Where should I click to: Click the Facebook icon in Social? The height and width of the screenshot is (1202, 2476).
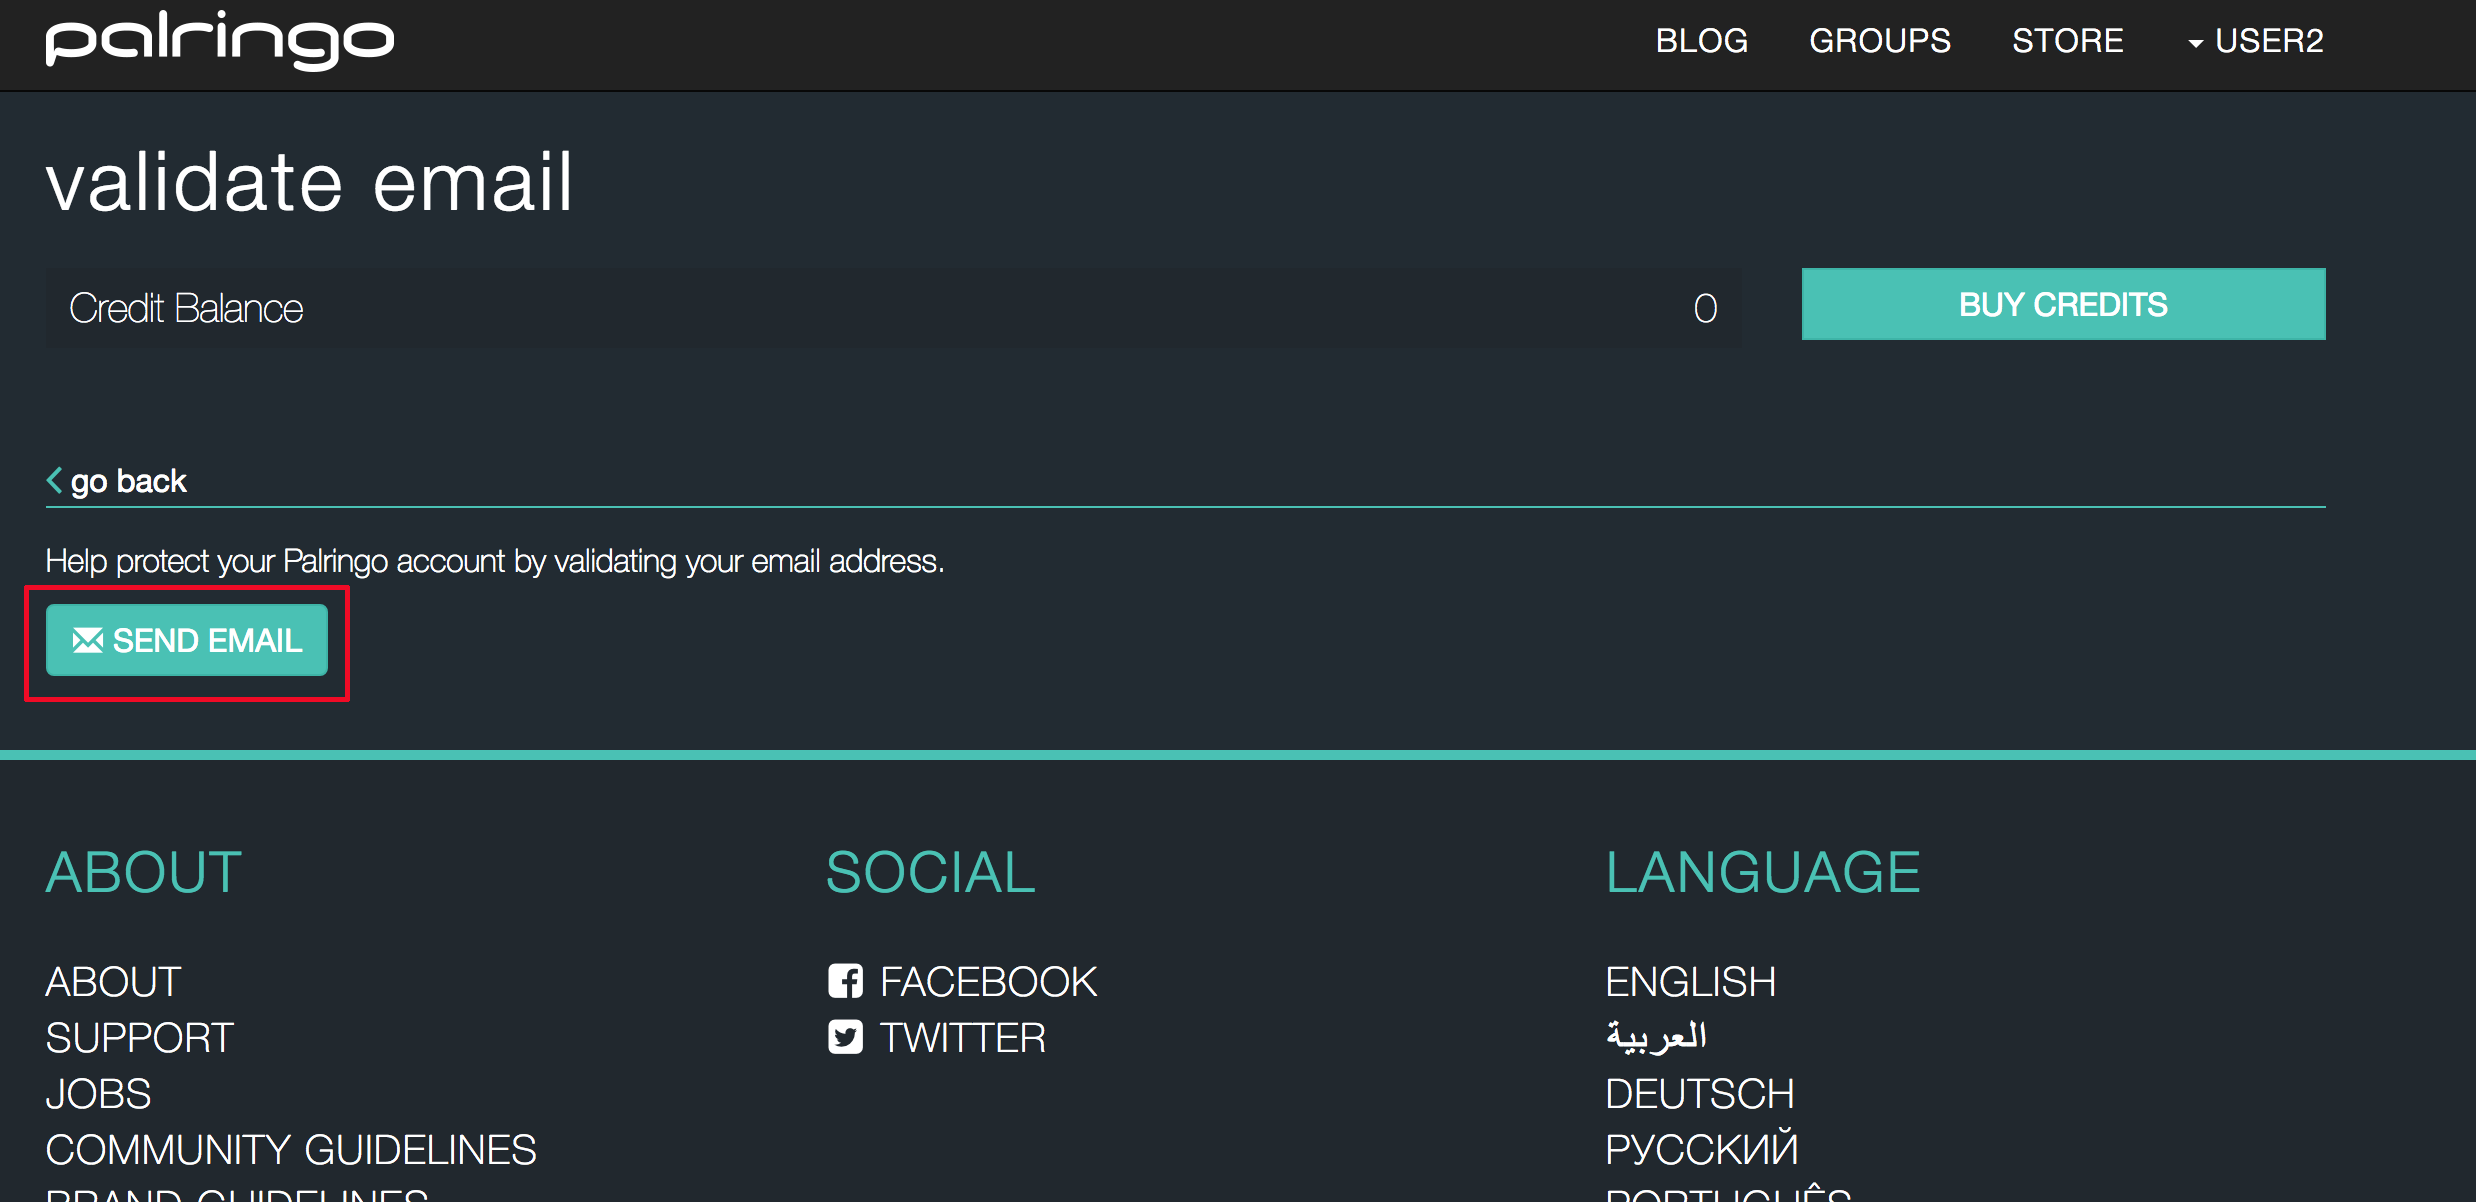point(845,981)
